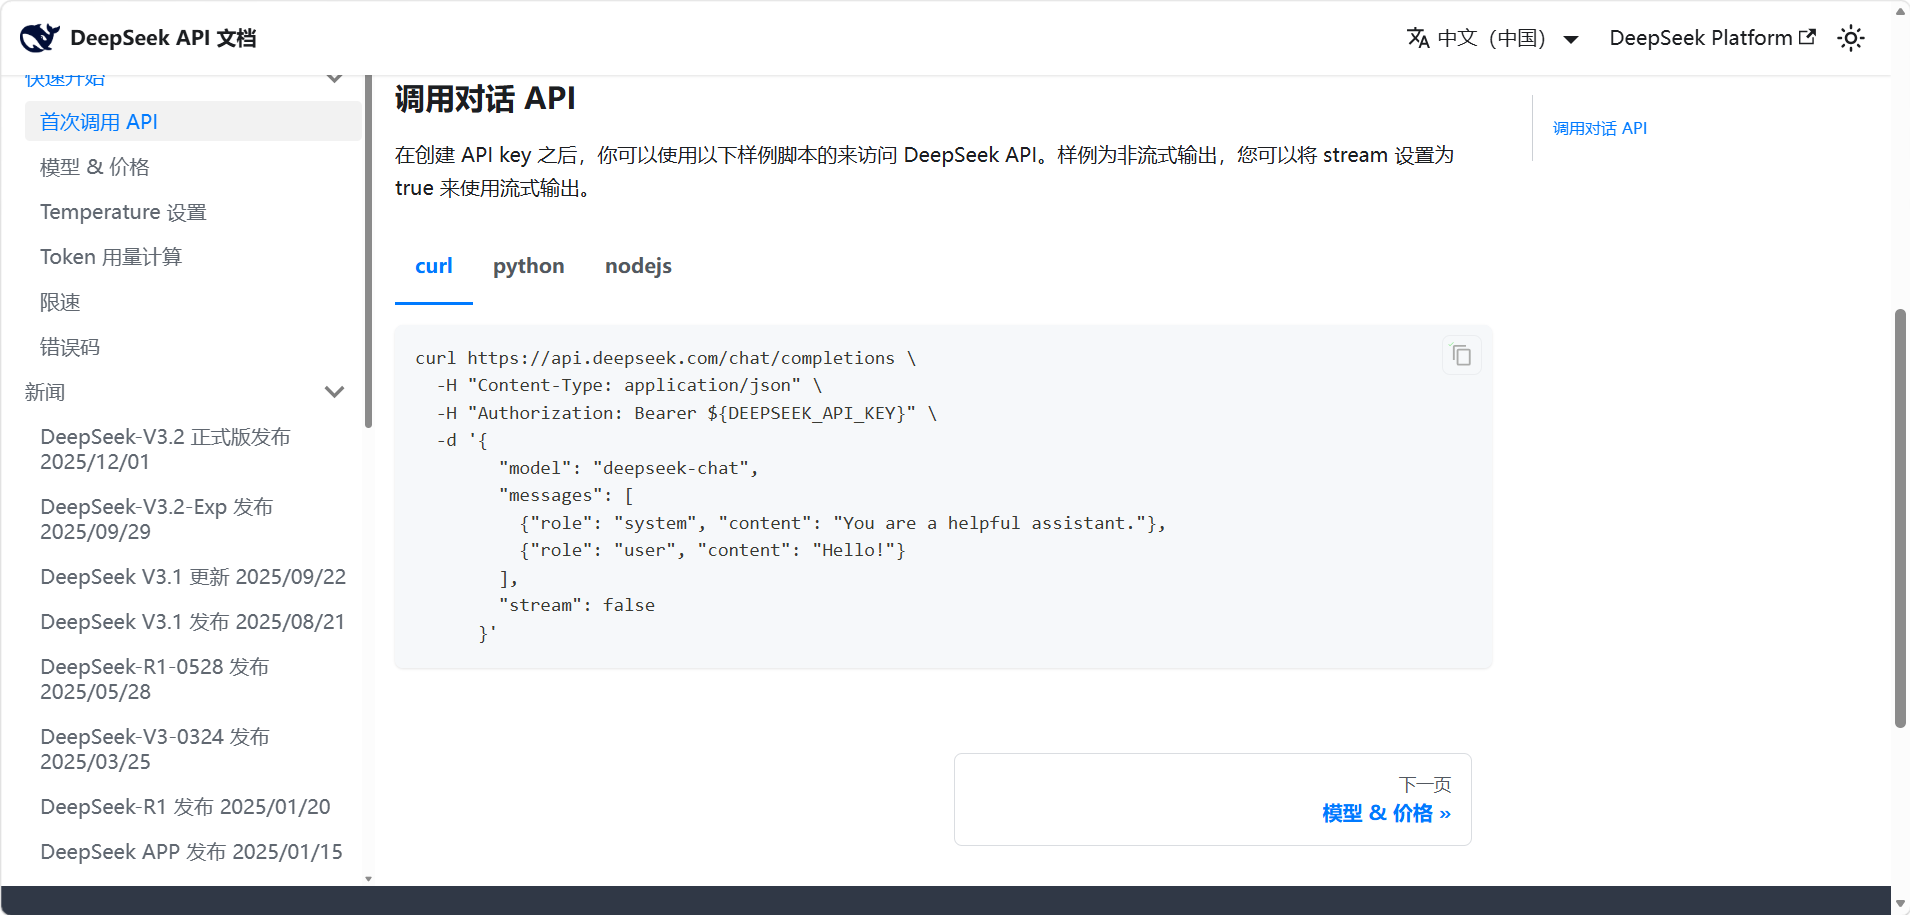Screen dimensions: 1910x915
Task: Click the 调用对话 API heading
Action: 485,98
